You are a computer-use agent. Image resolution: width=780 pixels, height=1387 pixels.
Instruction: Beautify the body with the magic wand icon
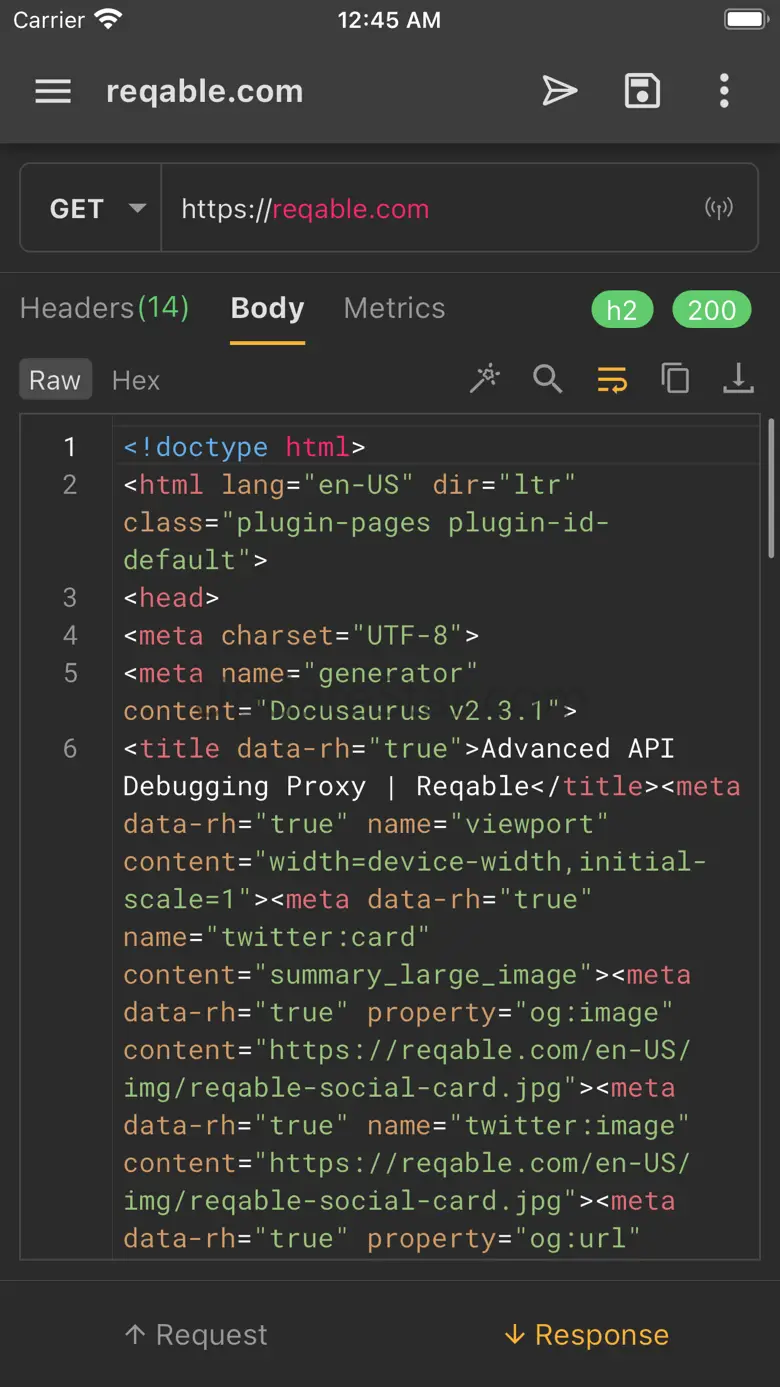pyautogui.click(x=485, y=380)
